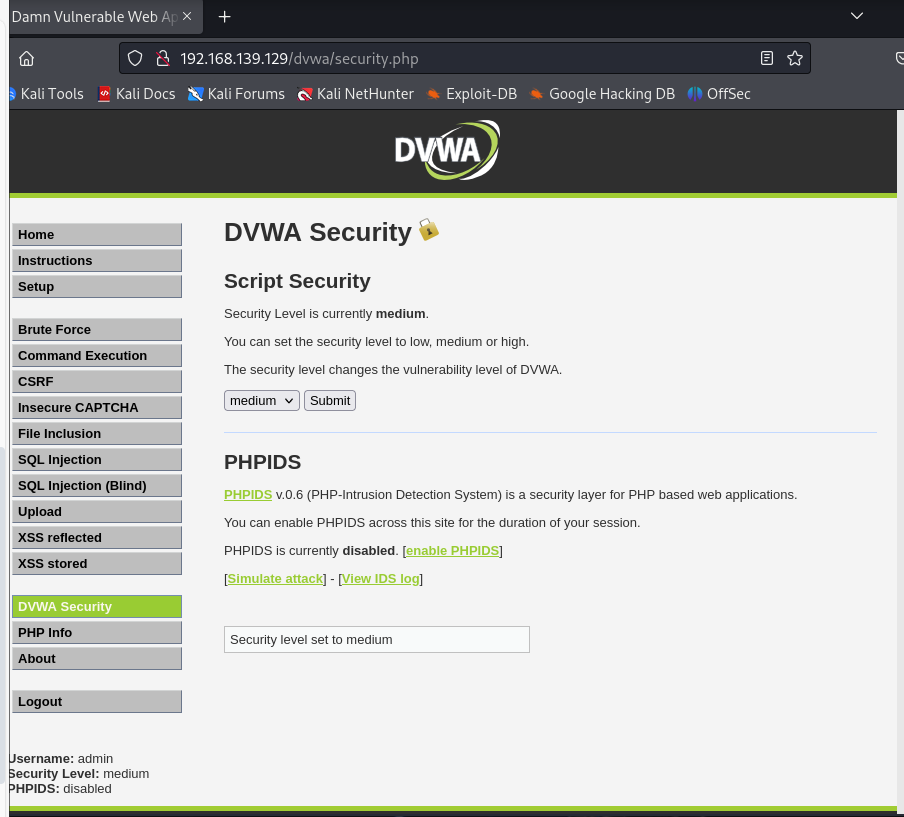Click Logout in sidebar

(97, 702)
